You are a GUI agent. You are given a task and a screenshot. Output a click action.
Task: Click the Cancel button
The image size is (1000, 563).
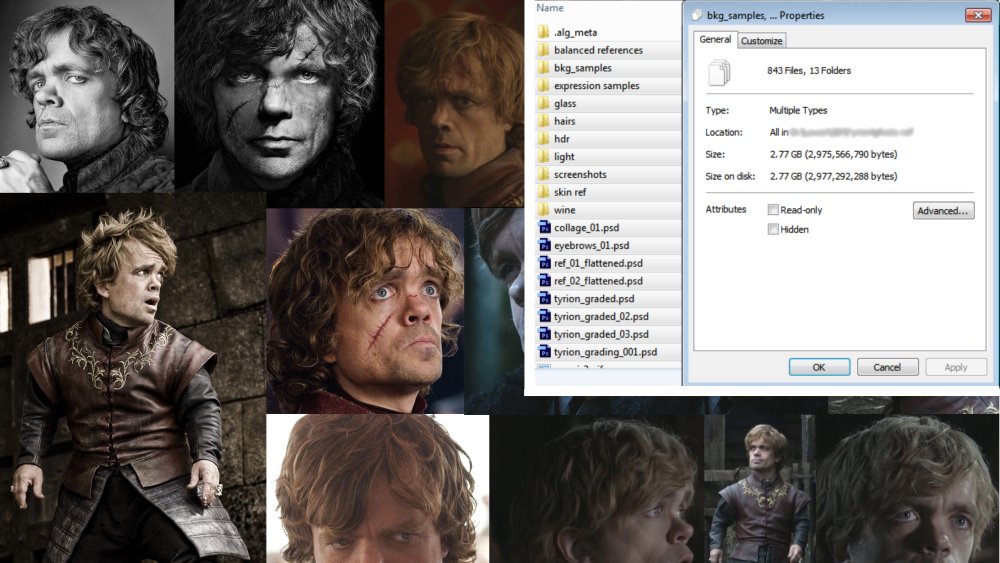click(x=887, y=367)
